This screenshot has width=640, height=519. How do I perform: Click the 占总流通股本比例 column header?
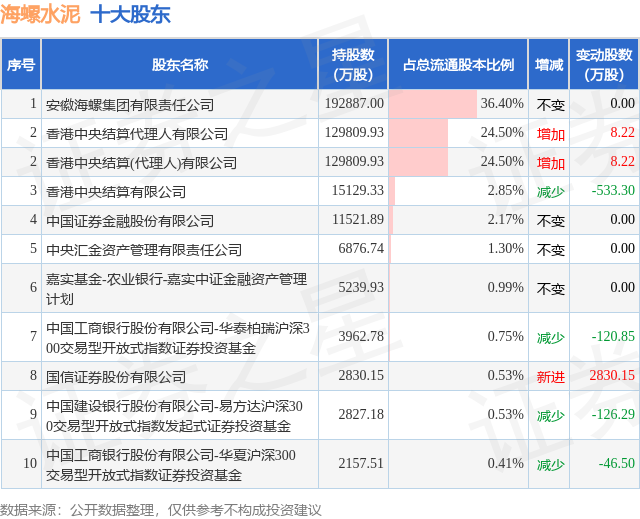click(x=458, y=64)
